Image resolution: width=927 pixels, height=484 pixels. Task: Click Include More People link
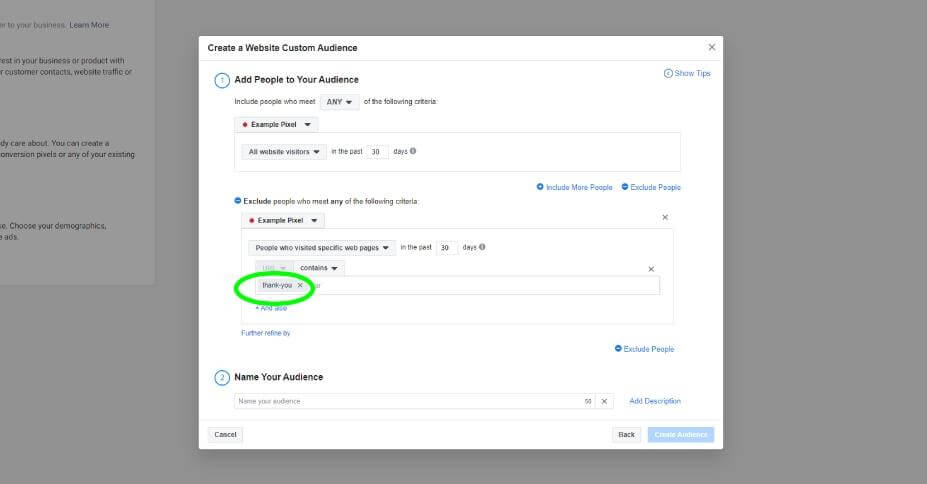[574, 187]
